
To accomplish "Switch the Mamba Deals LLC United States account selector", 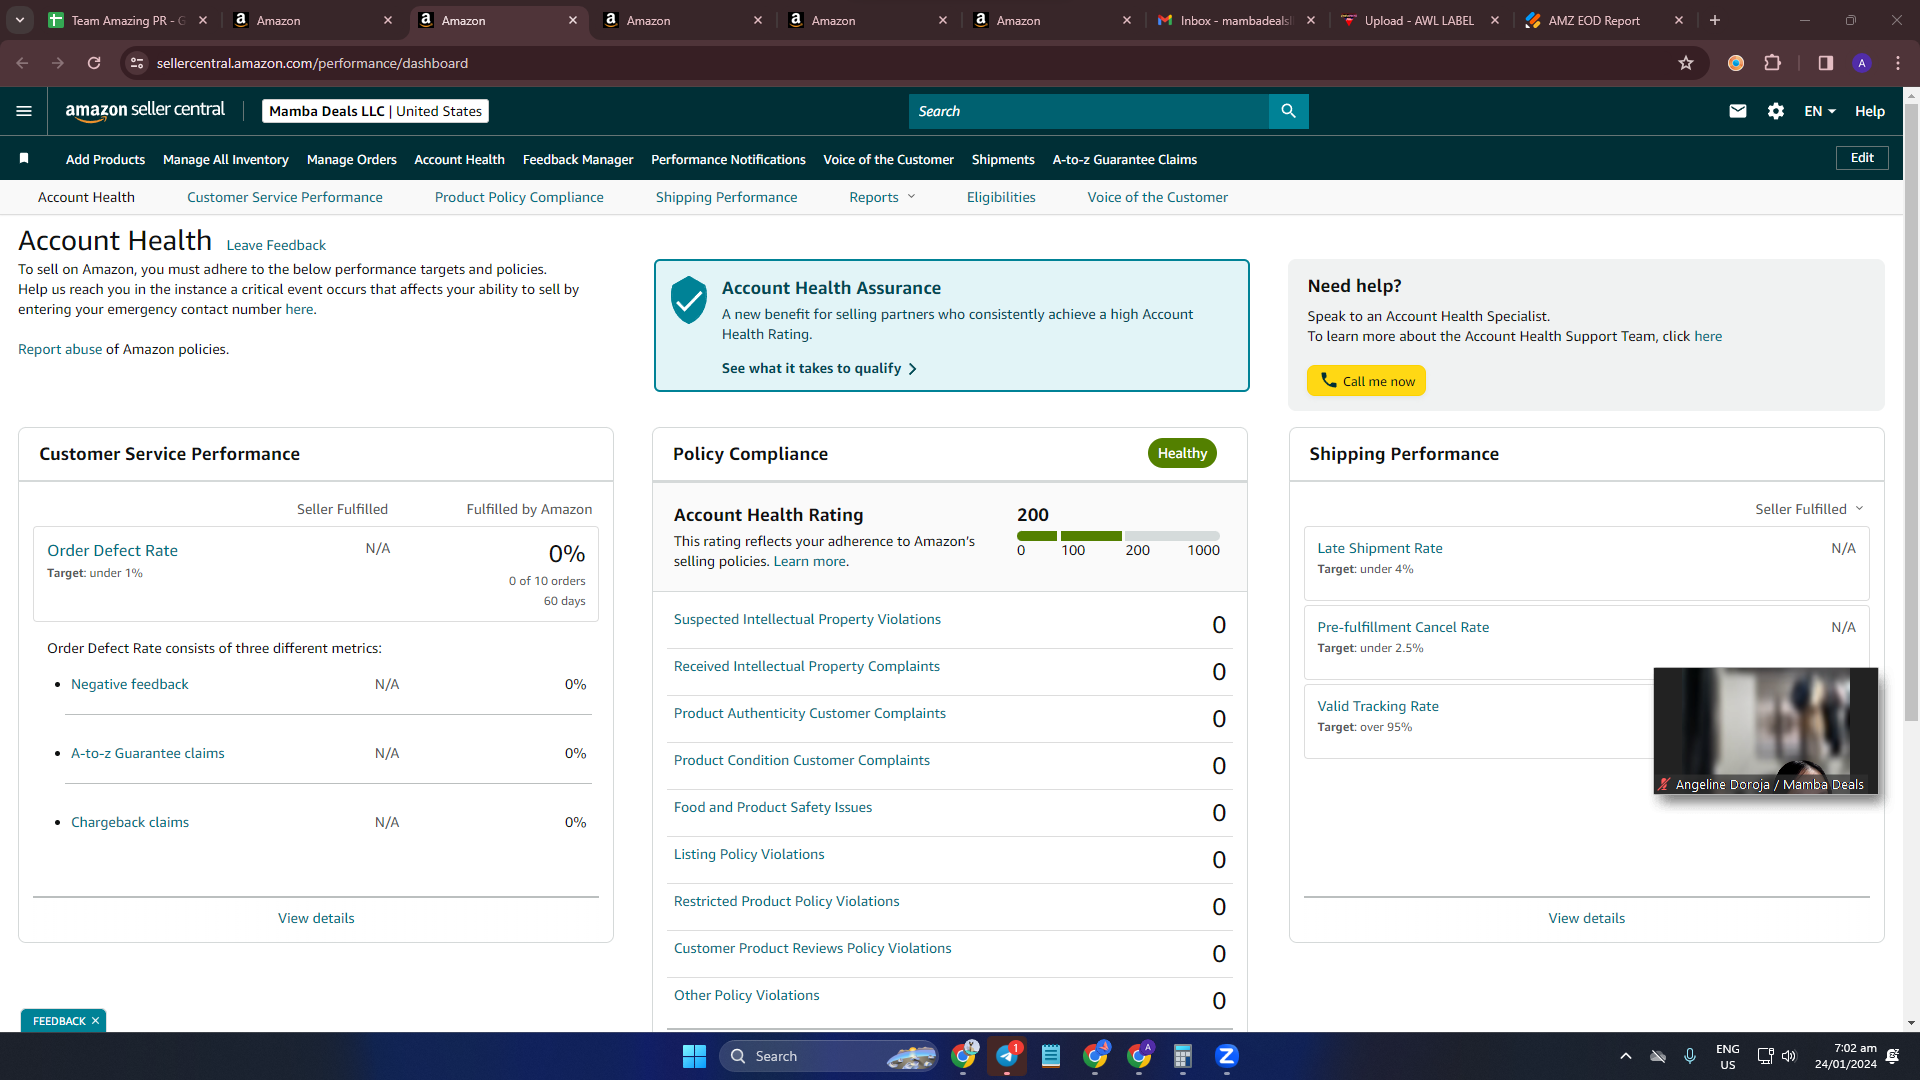I will [x=375, y=111].
